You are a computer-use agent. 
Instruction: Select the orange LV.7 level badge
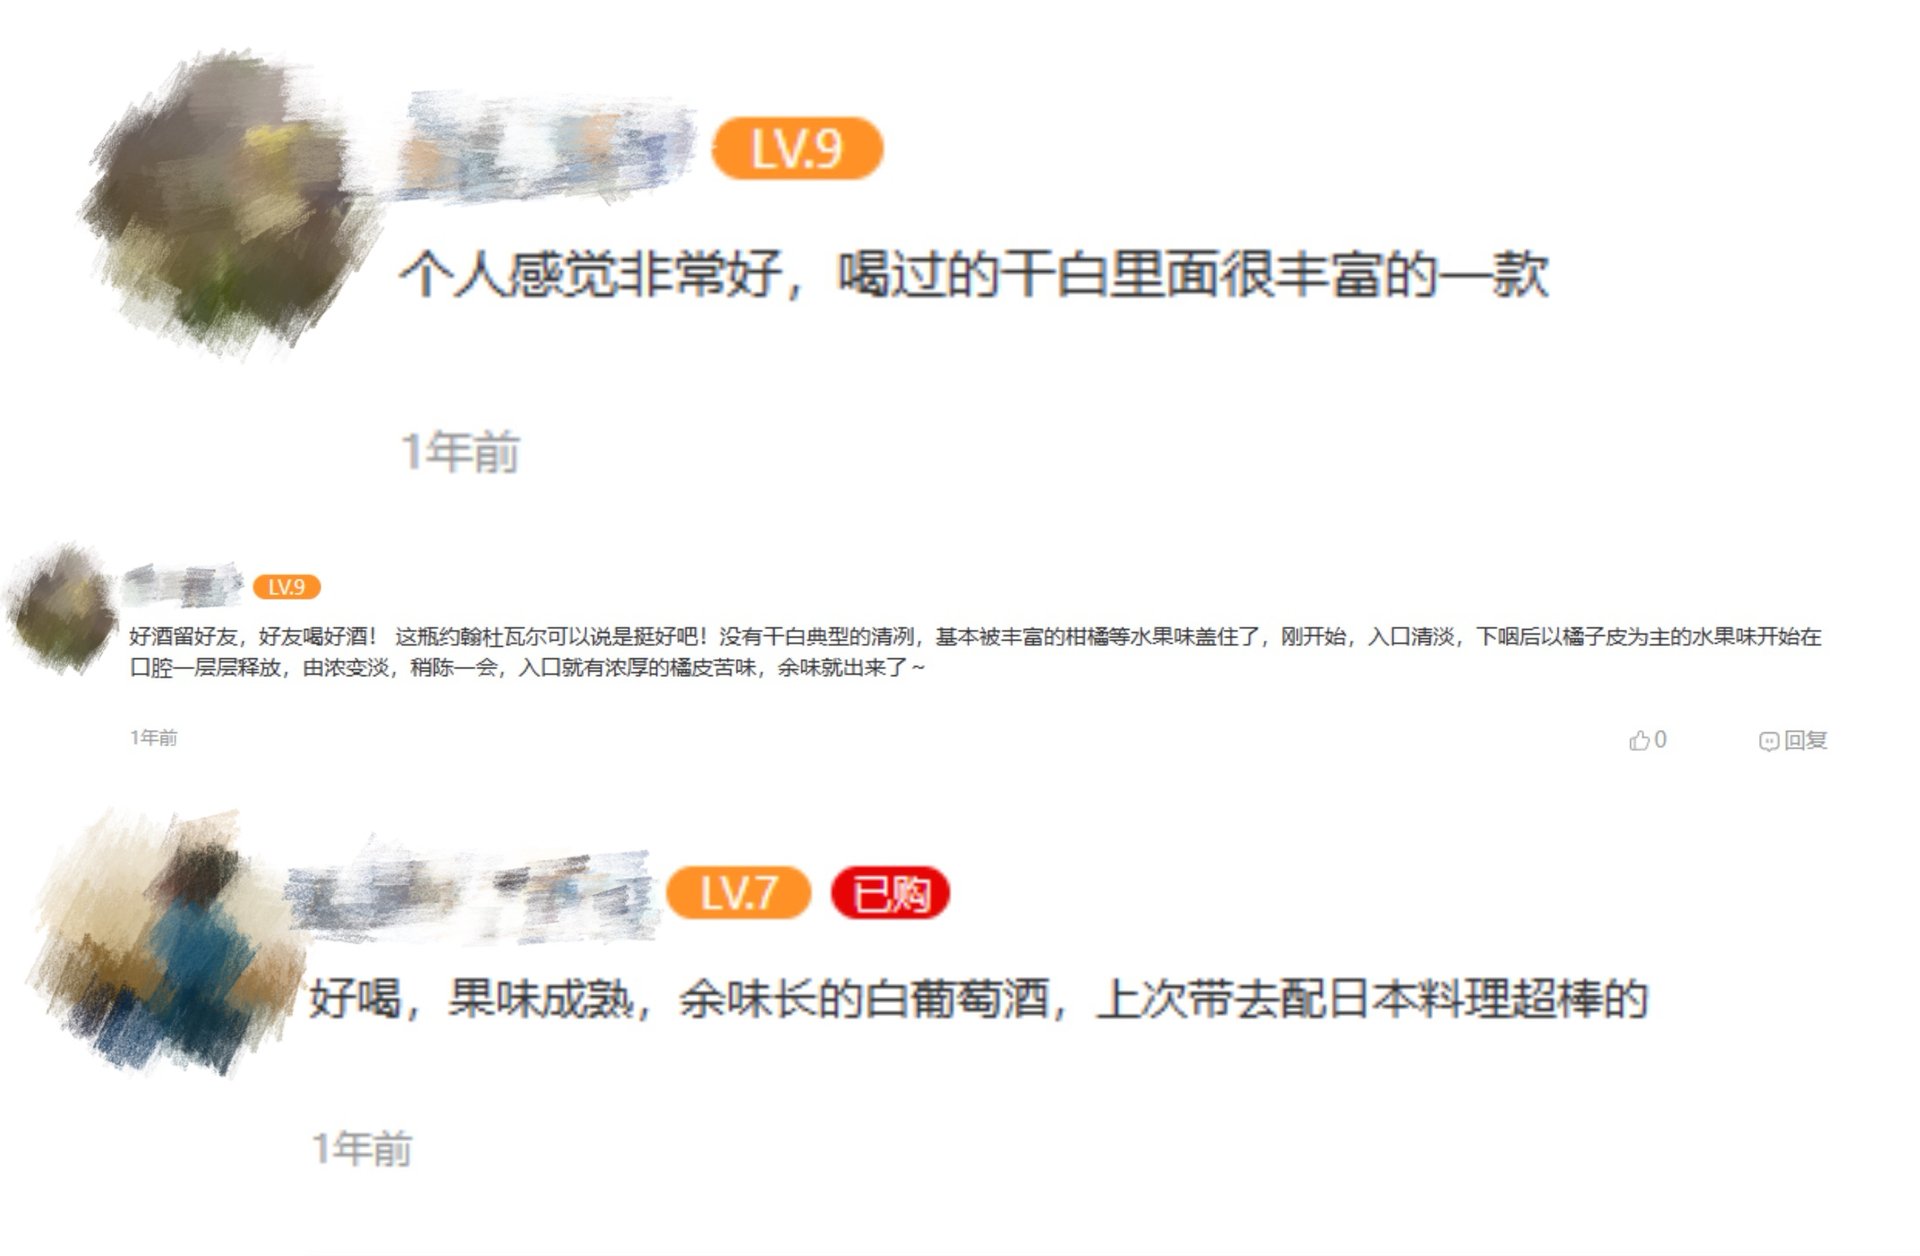tap(738, 892)
